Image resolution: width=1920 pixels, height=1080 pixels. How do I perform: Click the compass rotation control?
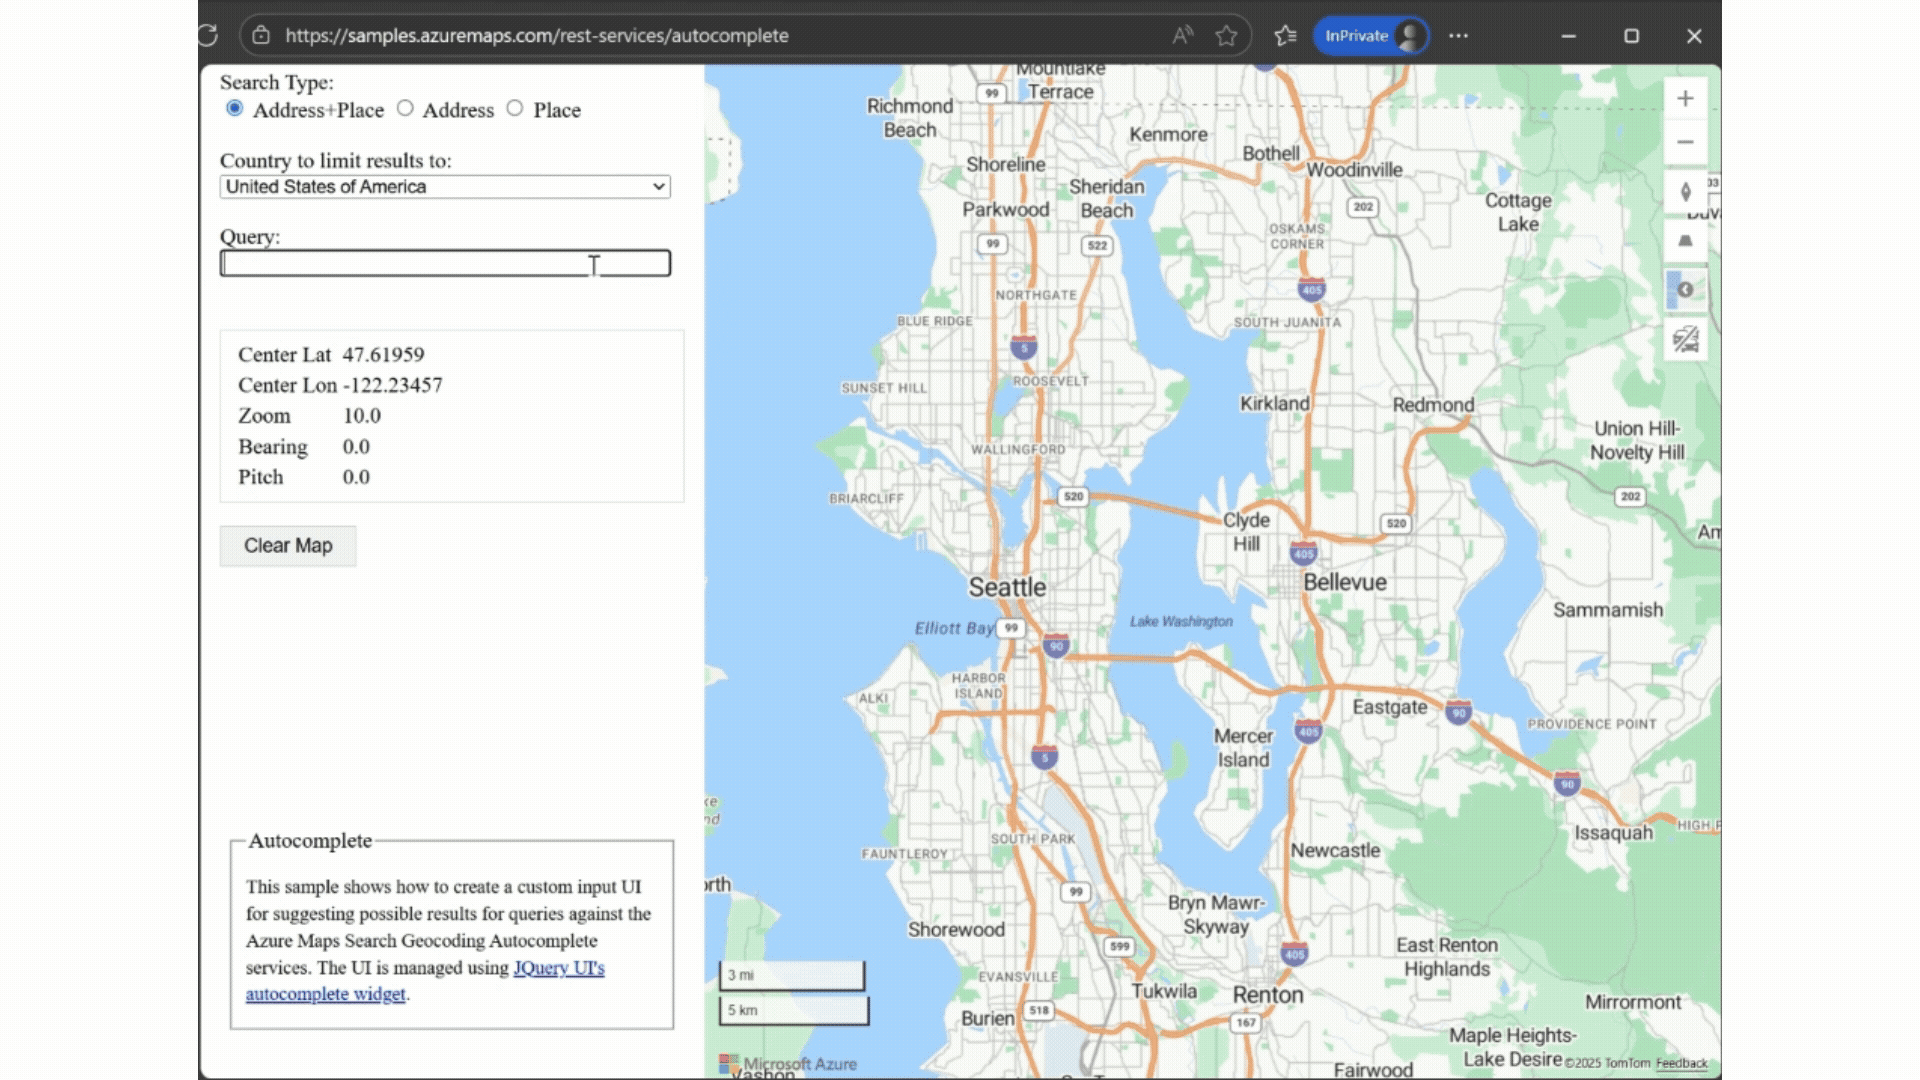coord(1685,192)
